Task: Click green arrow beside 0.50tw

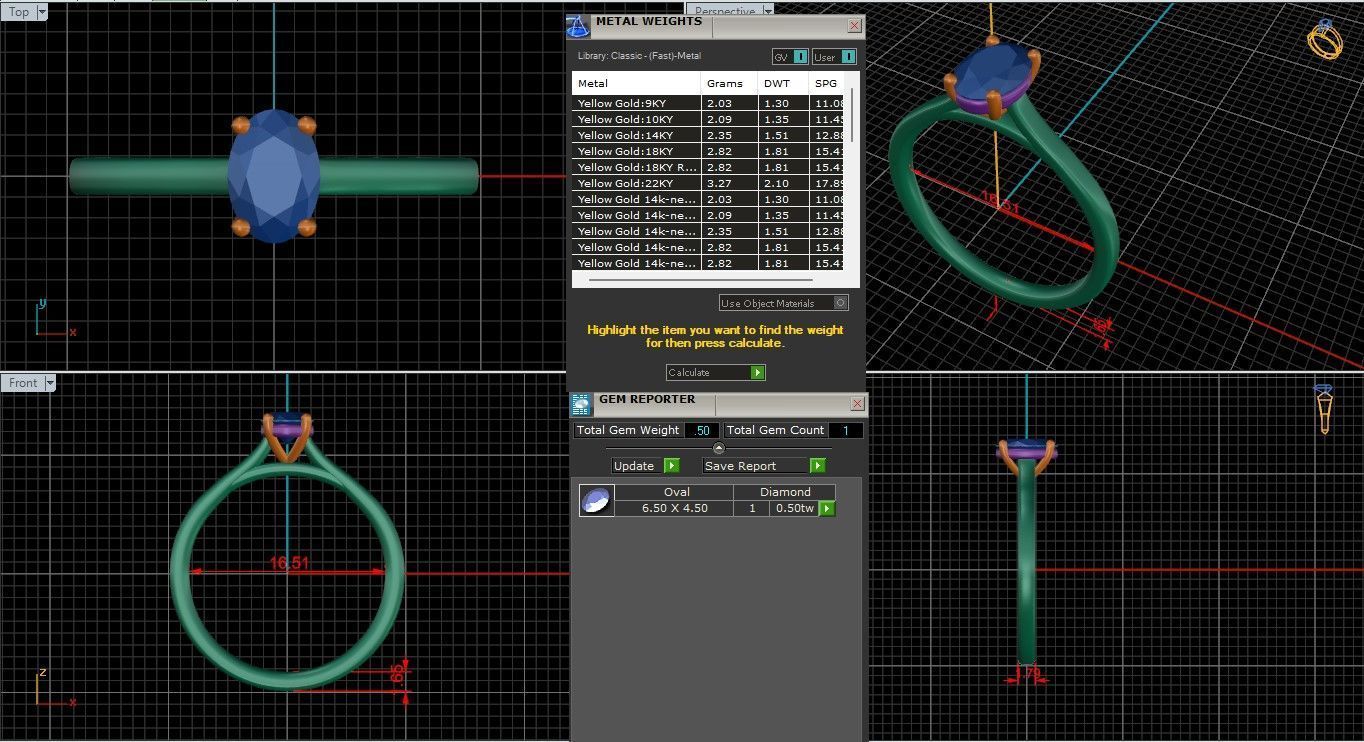Action: pos(827,508)
